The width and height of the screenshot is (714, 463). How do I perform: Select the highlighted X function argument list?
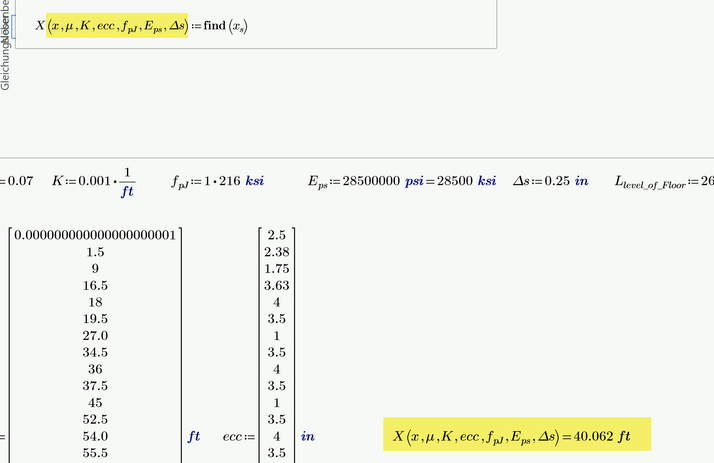pos(117,25)
